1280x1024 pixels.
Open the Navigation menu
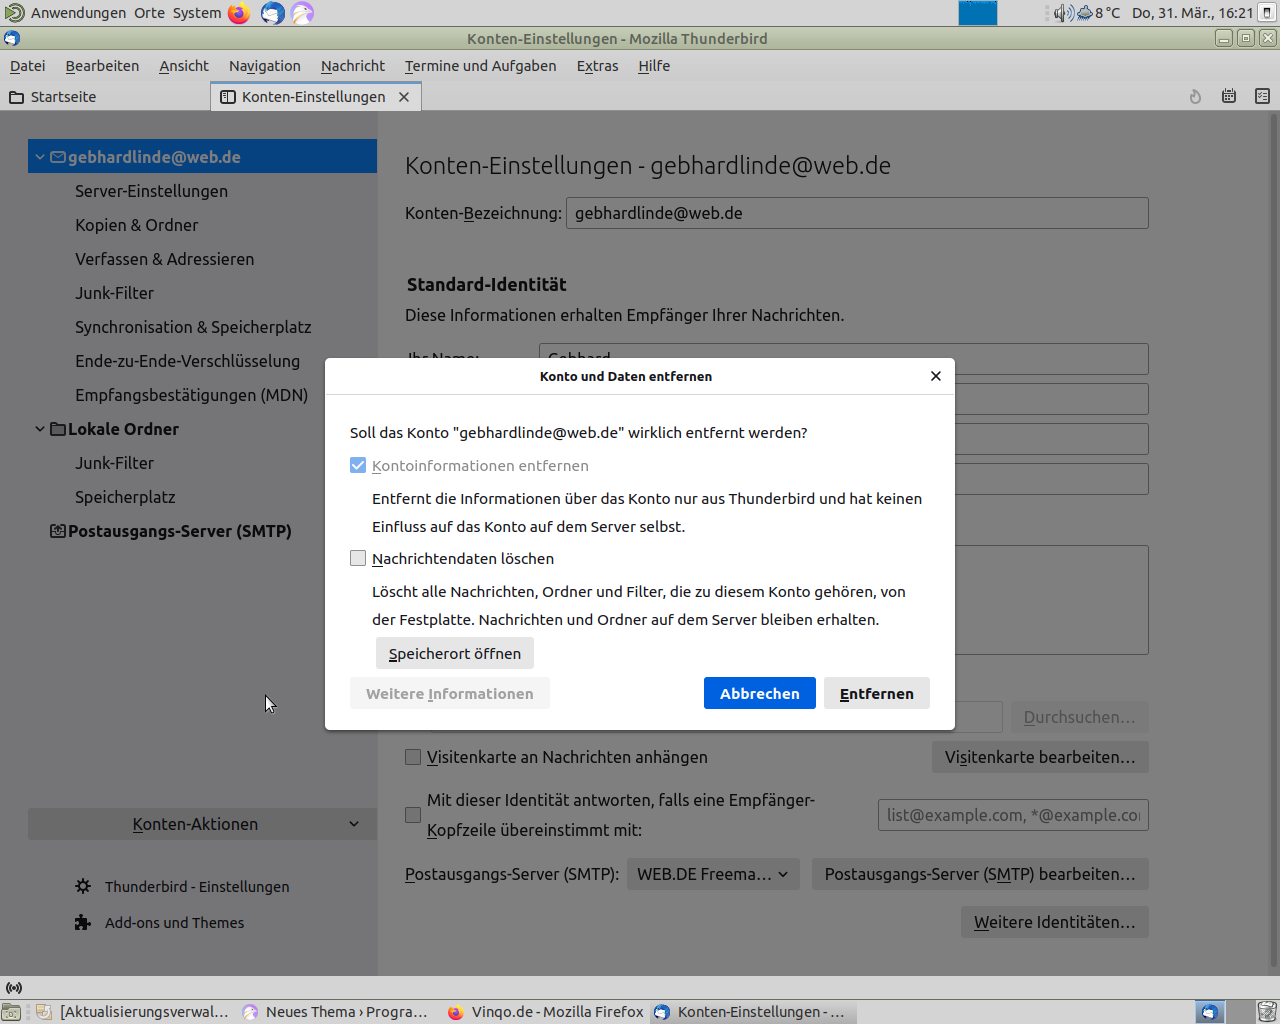coord(265,66)
